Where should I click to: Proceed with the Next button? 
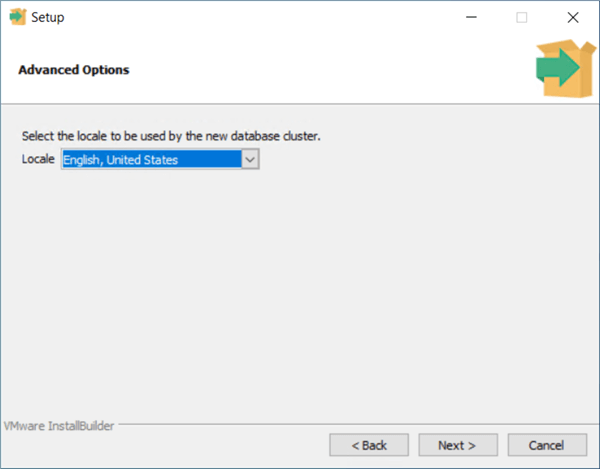(458, 444)
